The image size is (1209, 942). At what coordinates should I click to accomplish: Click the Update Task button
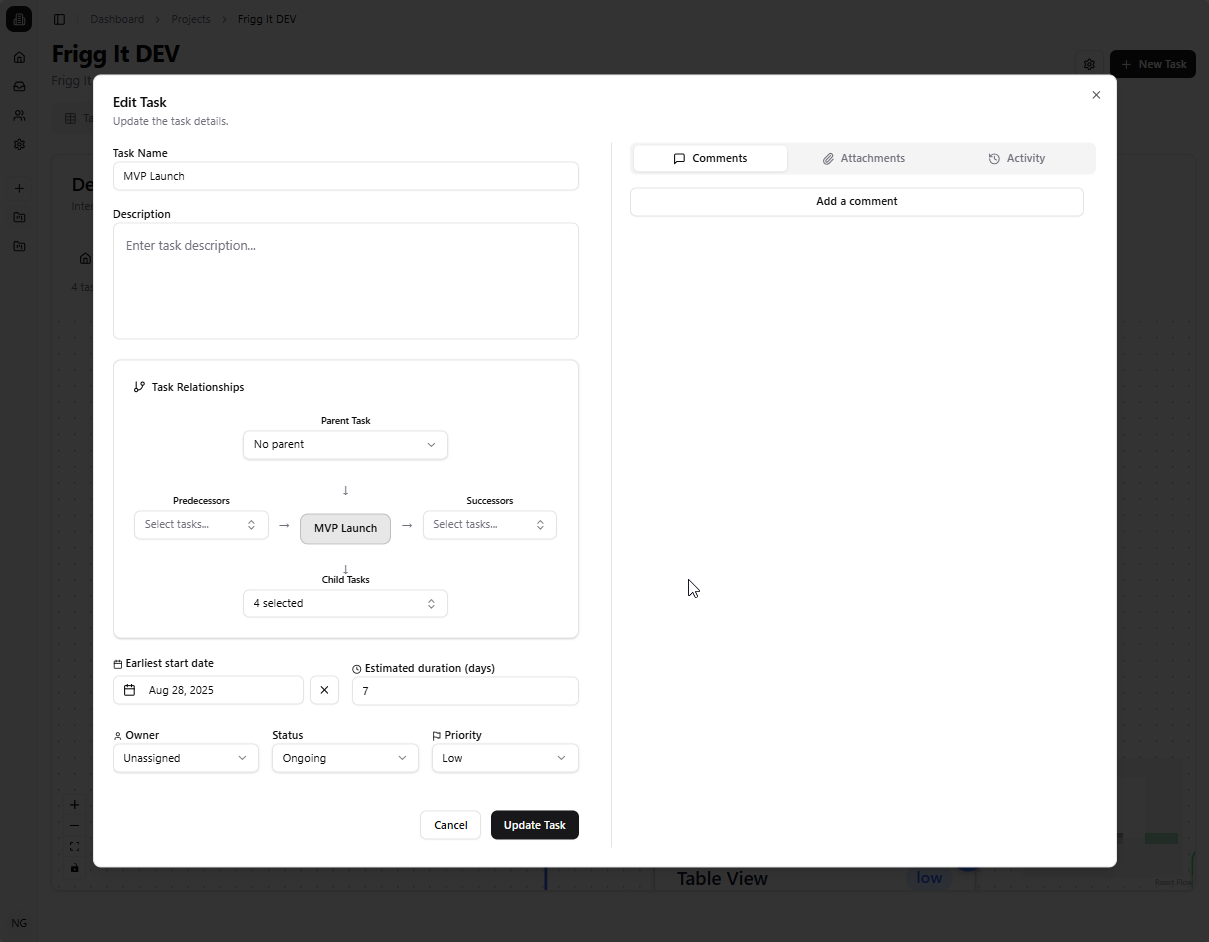pyautogui.click(x=535, y=825)
